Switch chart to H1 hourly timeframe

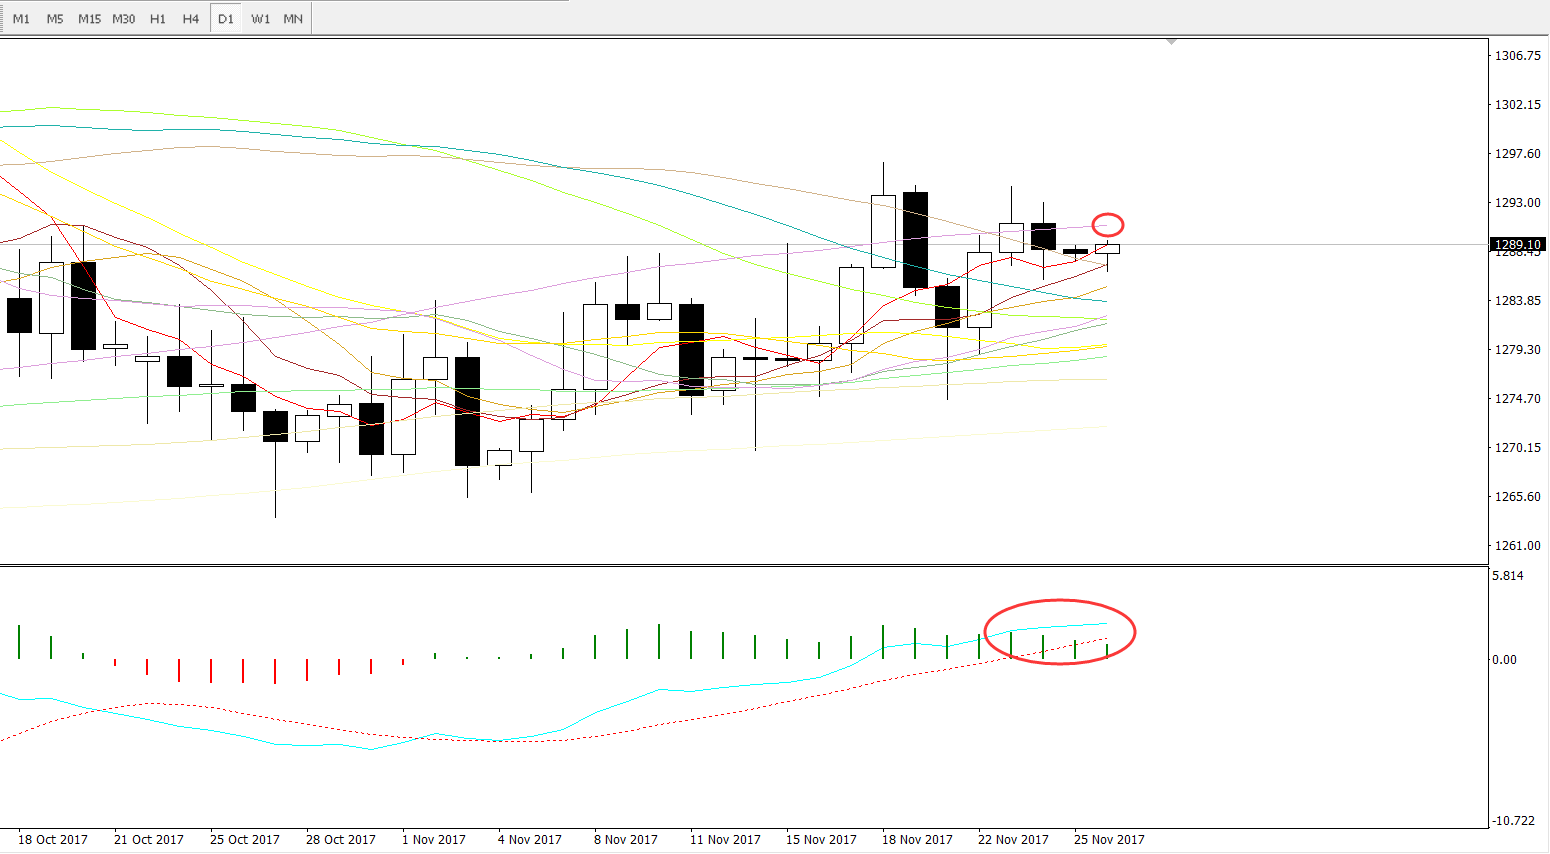pyautogui.click(x=158, y=19)
